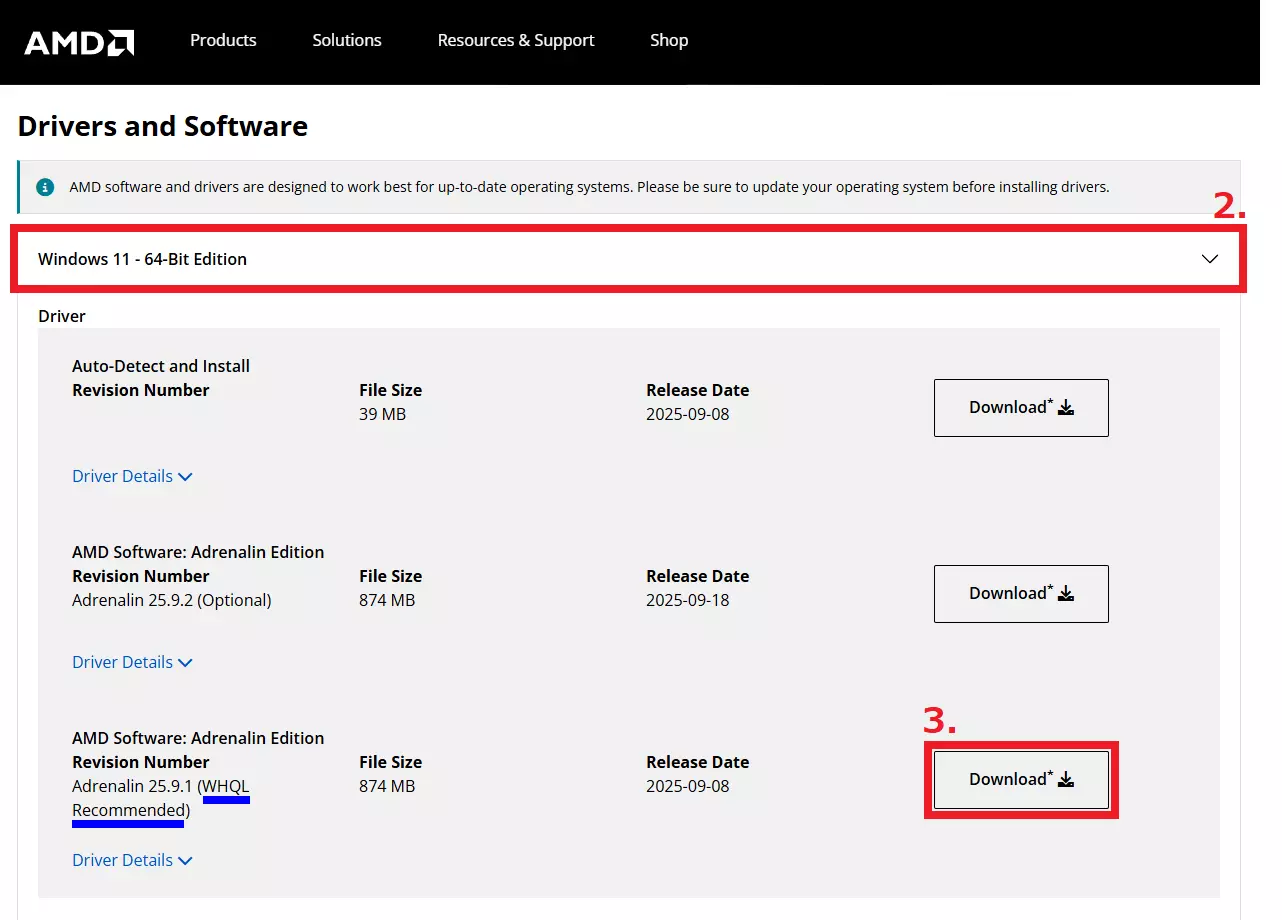This screenshot has width=1282, height=920.
Task: Expand Driver Details for Auto-Detect and Install
Action: click(x=132, y=476)
